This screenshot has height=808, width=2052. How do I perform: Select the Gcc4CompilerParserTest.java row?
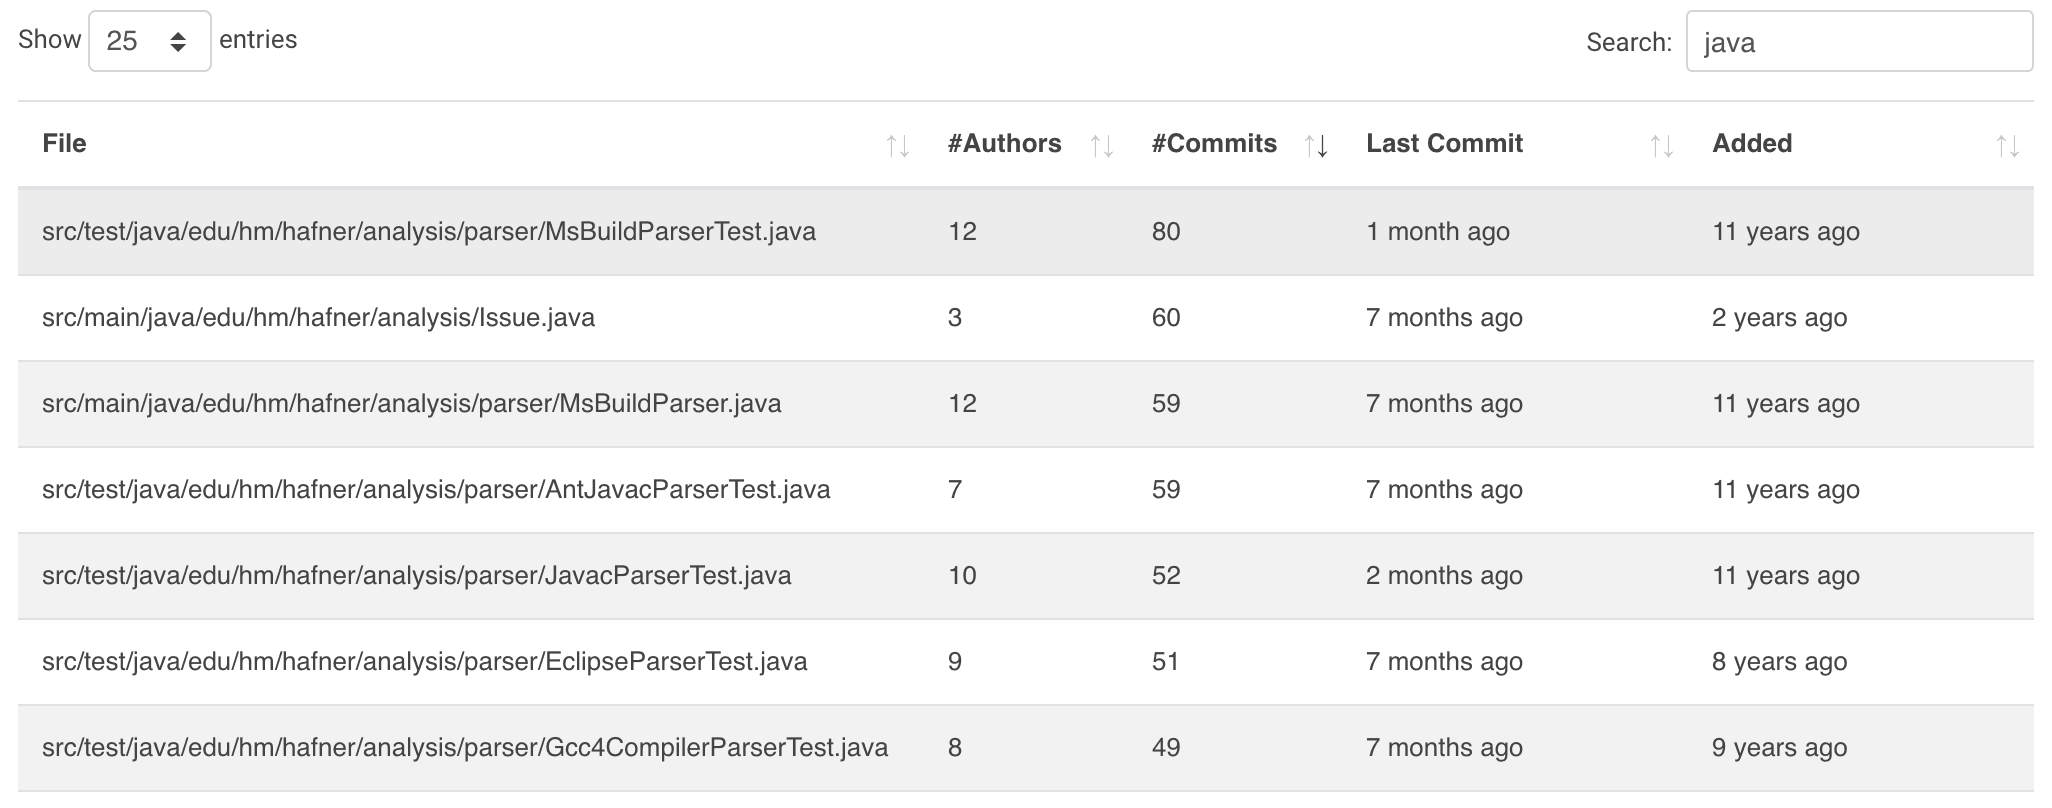[x=464, y=748]
